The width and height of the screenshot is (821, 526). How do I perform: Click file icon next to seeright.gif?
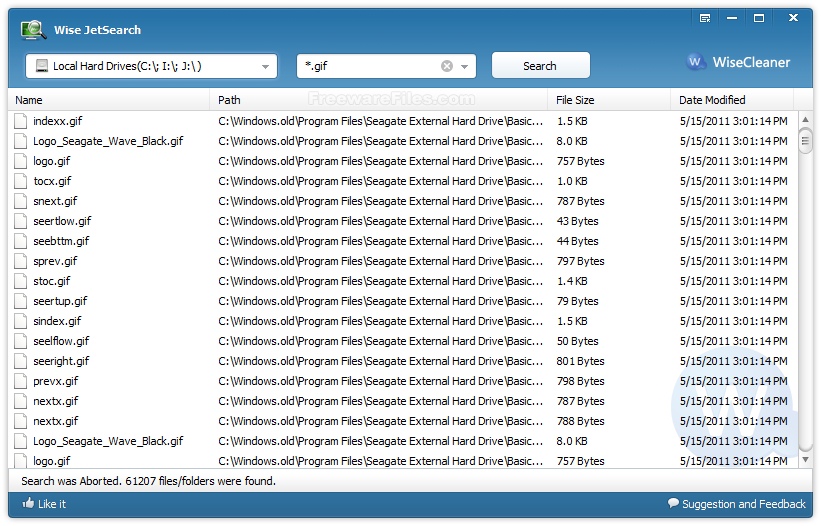pyautogui.click(x=20, y=361)
